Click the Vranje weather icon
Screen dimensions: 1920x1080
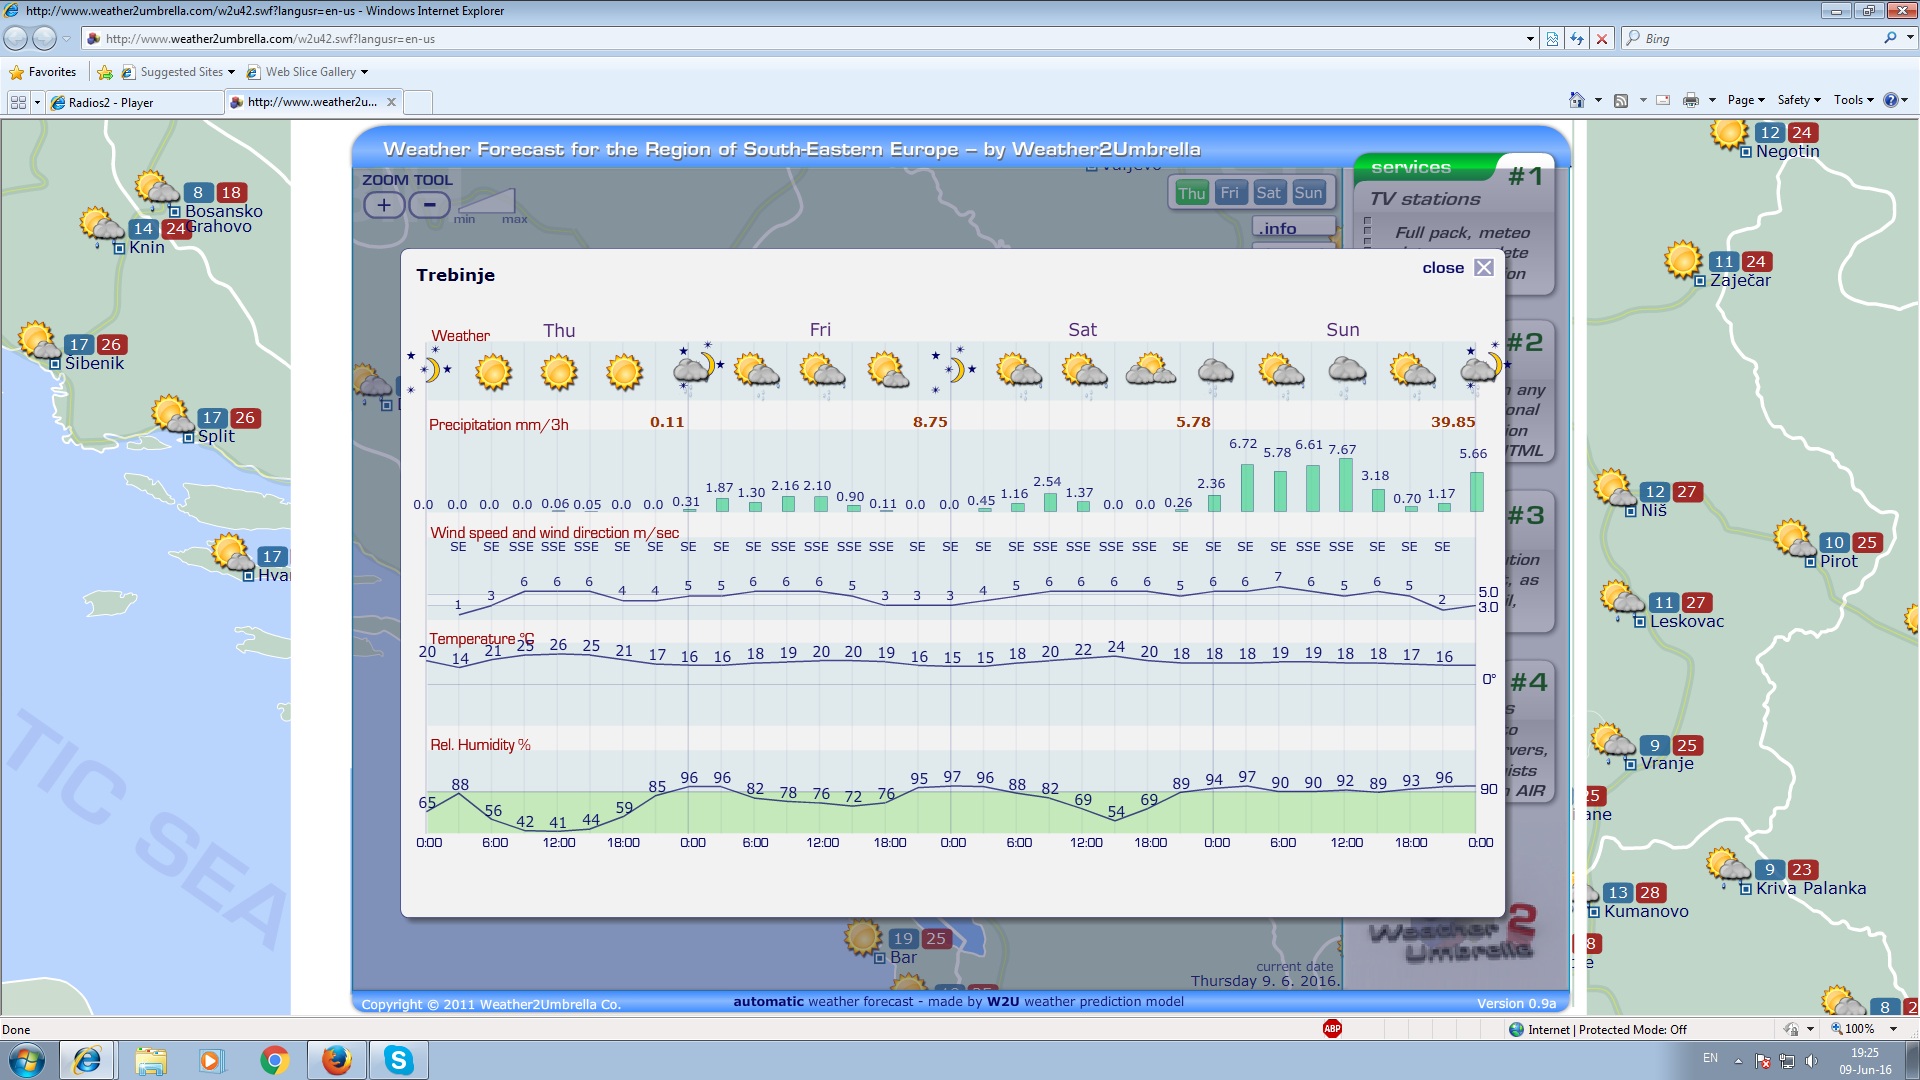pos(1613,743)
